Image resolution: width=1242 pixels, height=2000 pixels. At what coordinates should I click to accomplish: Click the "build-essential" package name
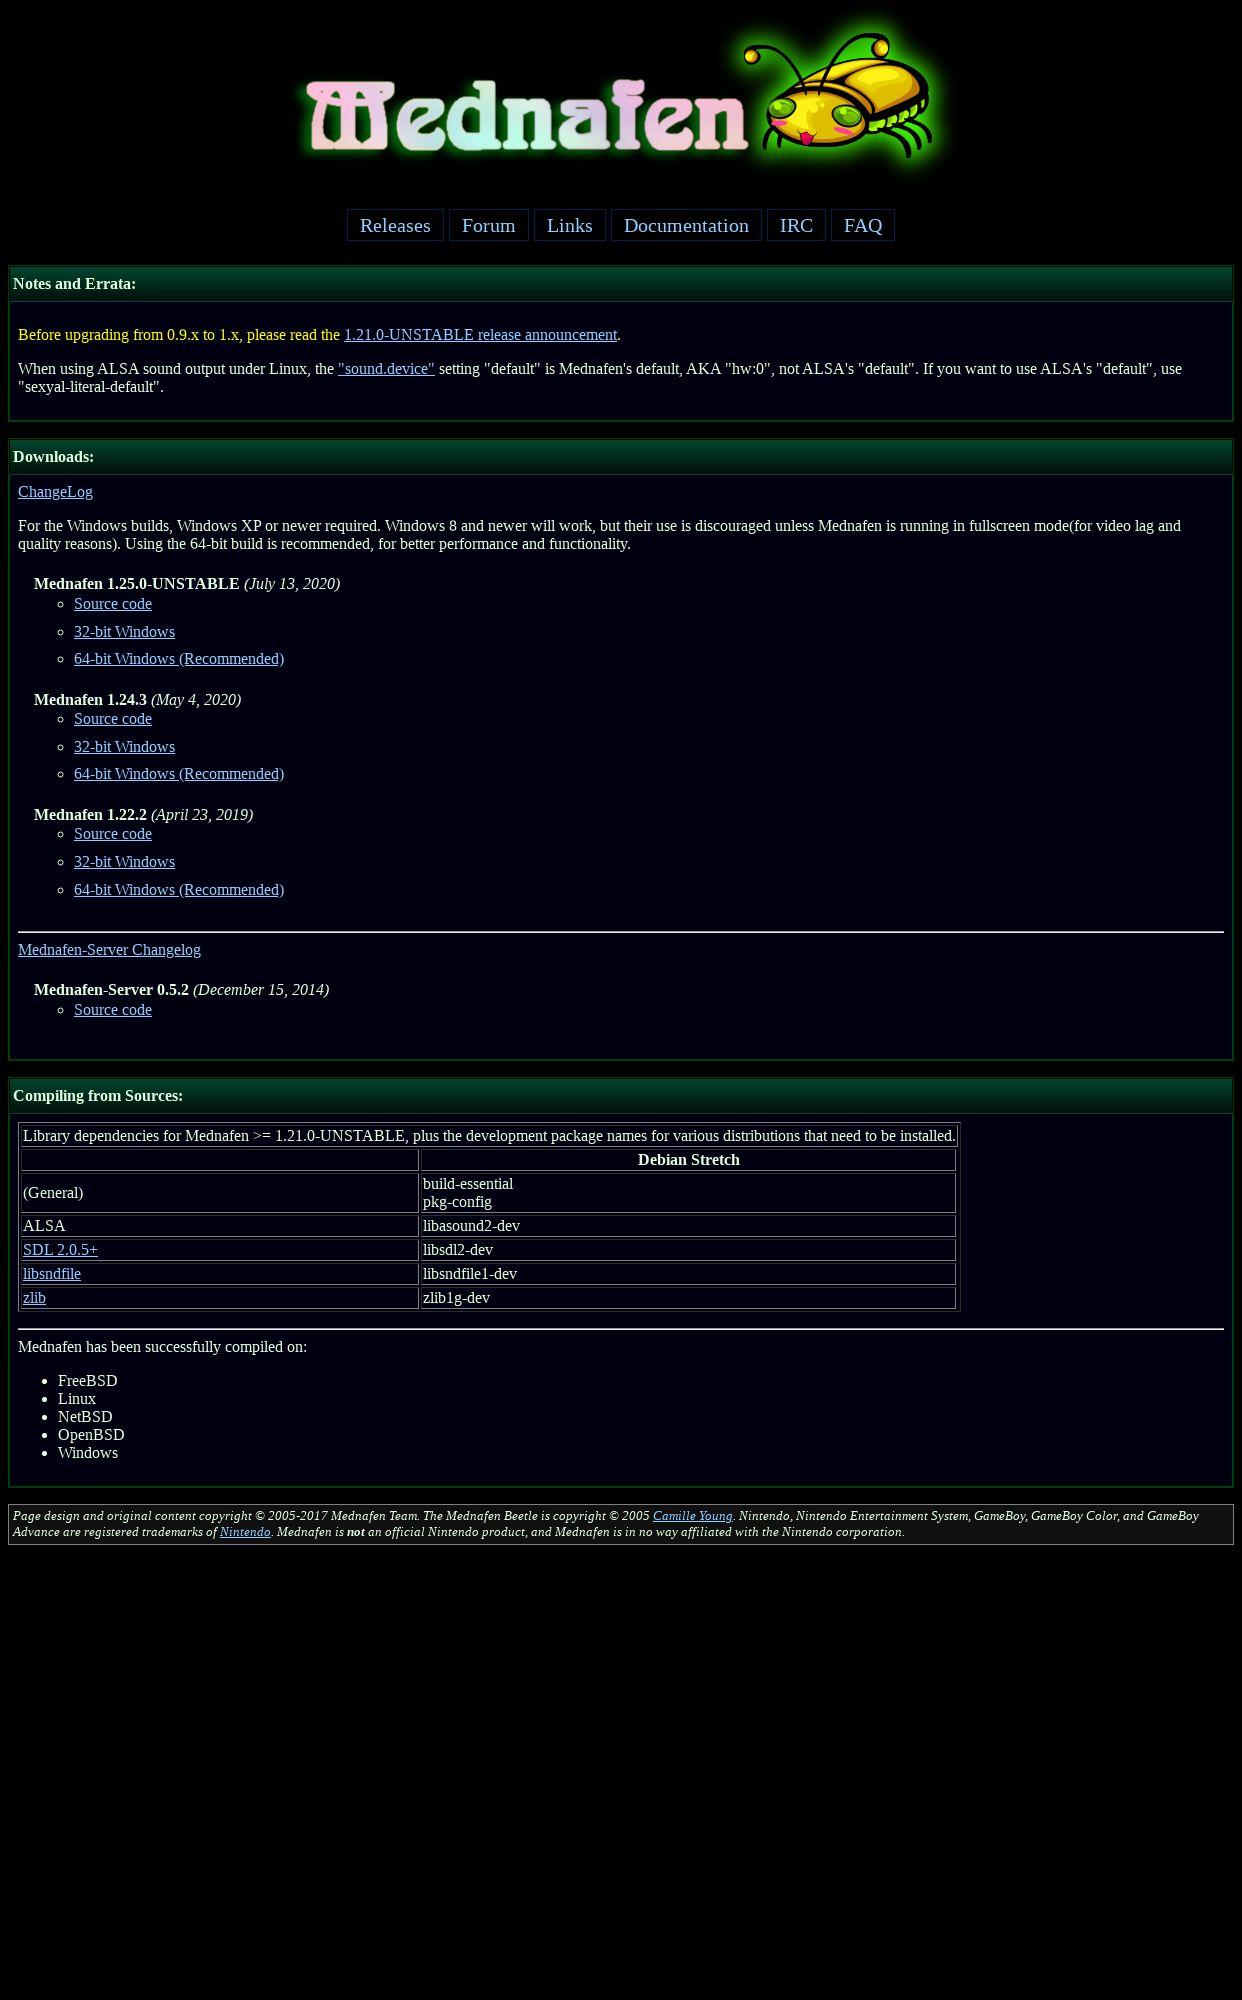point(468,1184)
